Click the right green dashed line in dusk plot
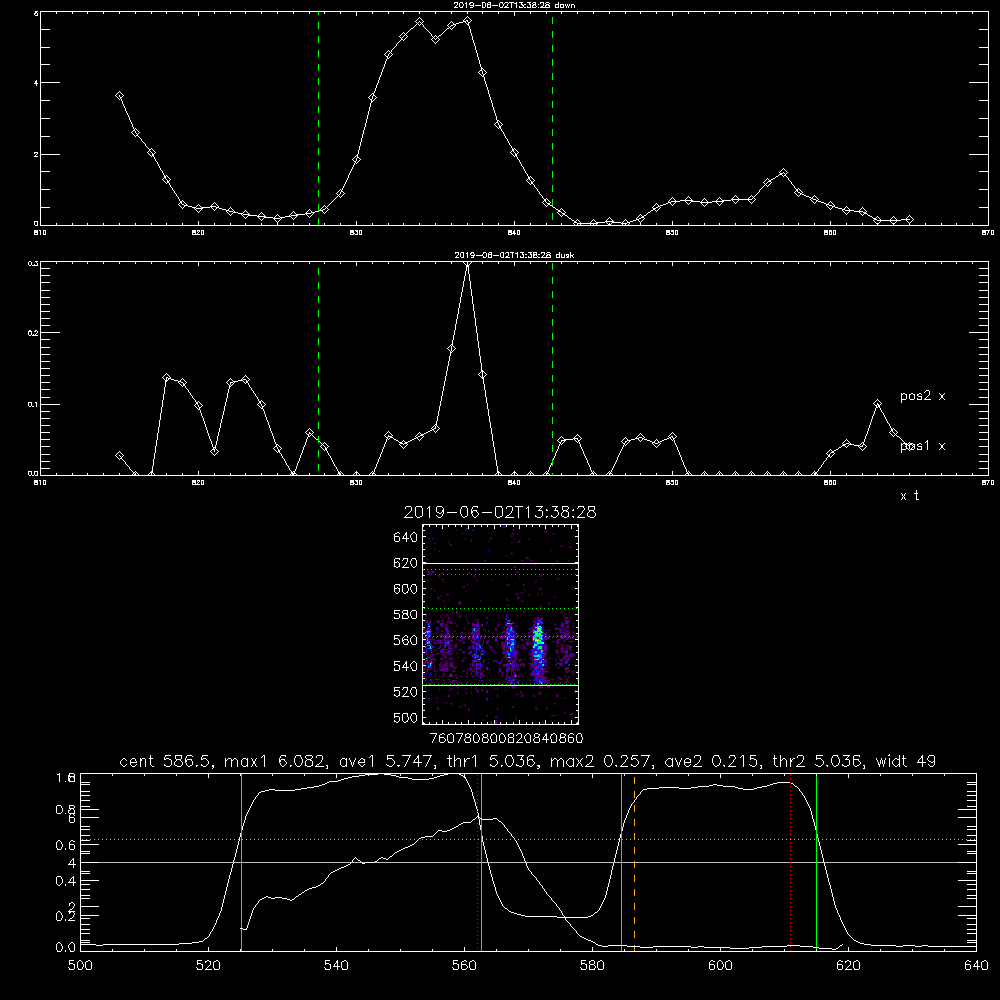Viewport: 1000px width, 1000px height. [x=552, y=369]
